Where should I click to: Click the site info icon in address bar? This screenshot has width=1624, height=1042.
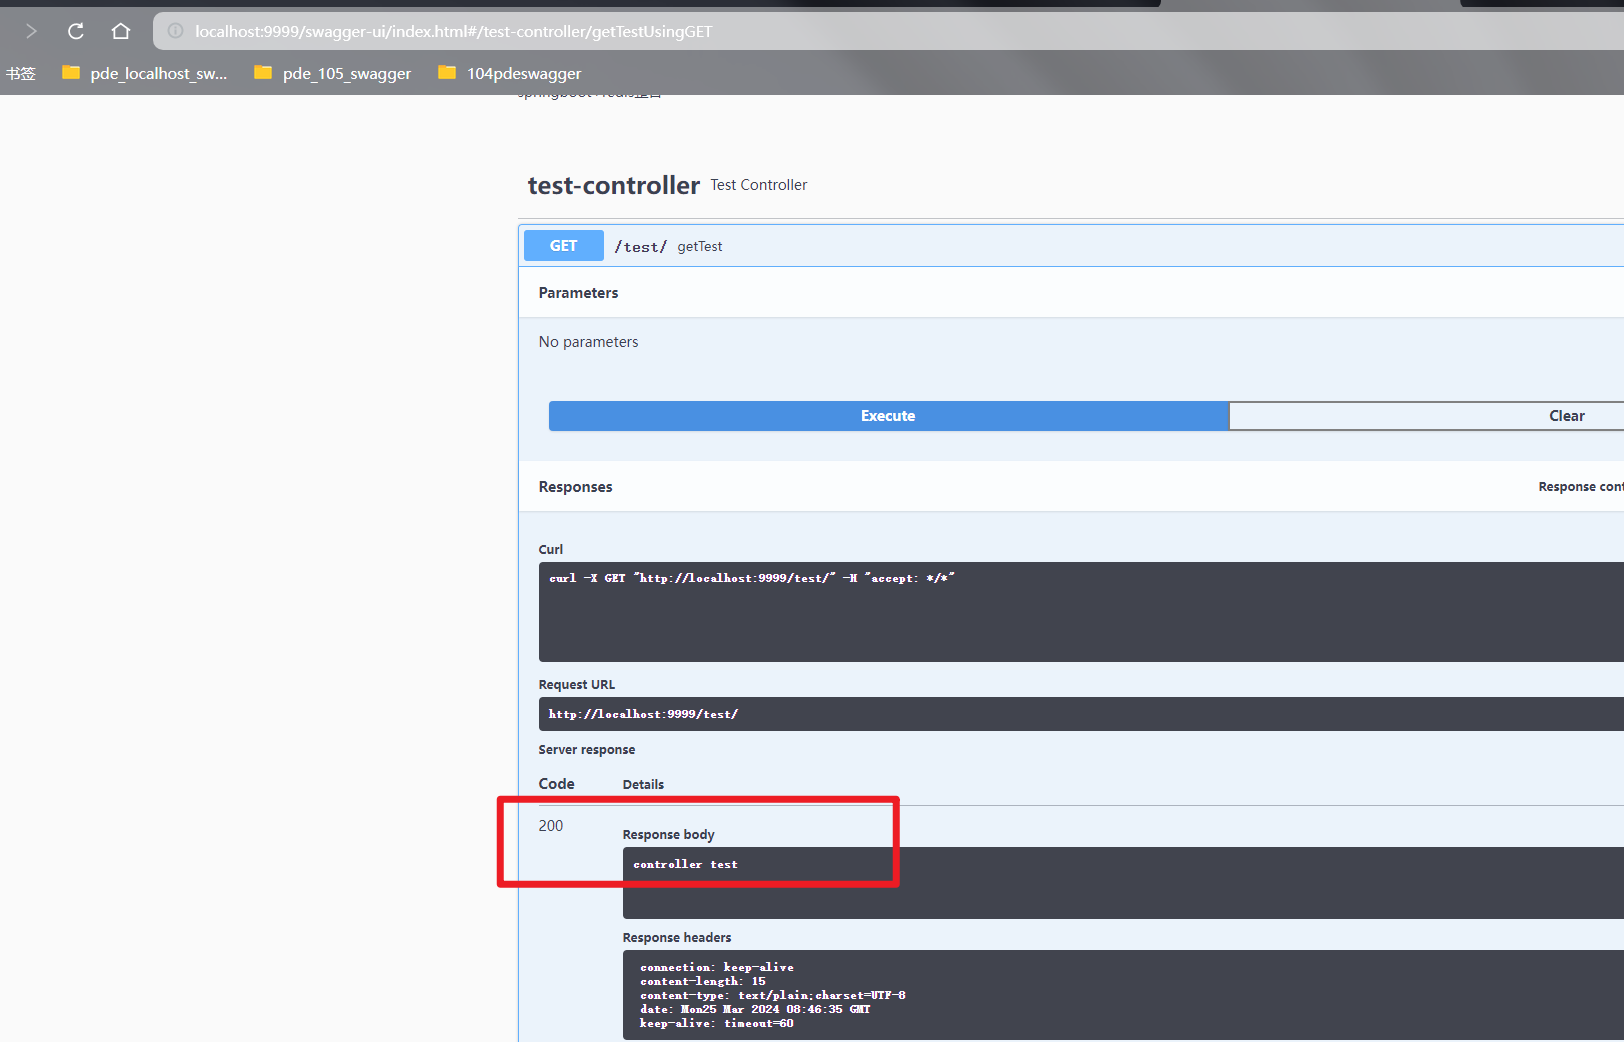coord(175,31)
